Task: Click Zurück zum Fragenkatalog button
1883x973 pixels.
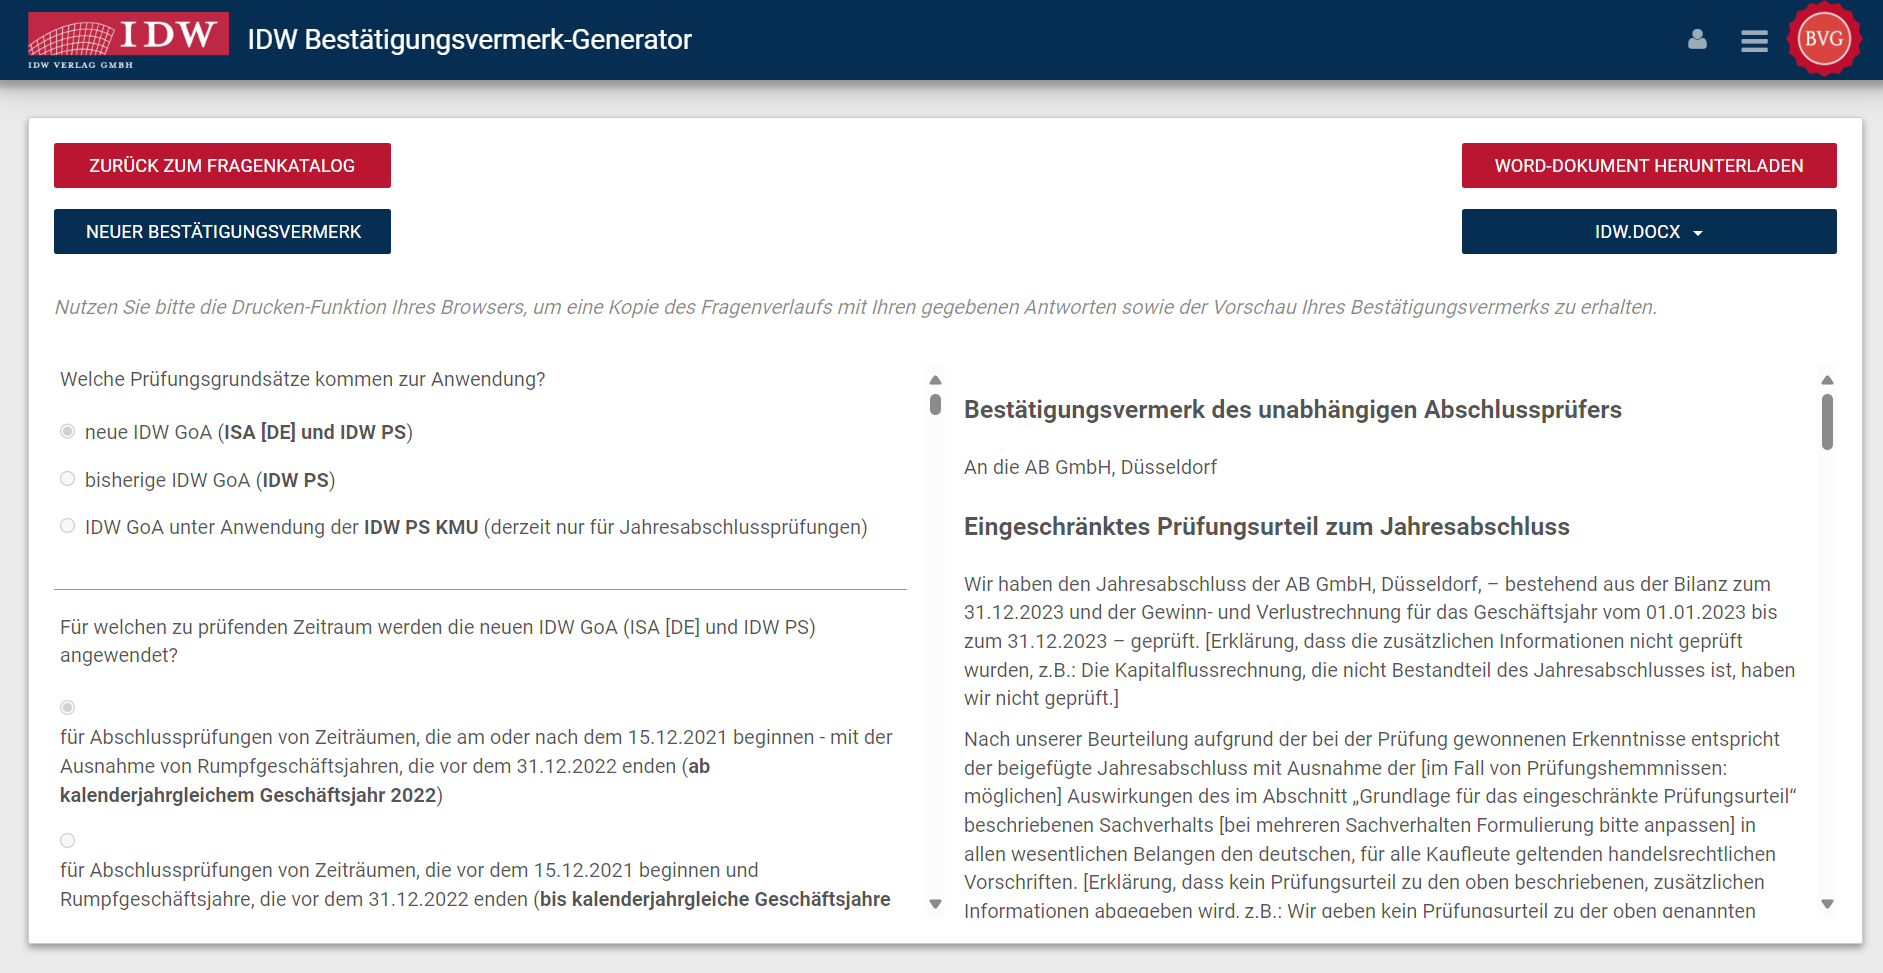Action: 222,166
